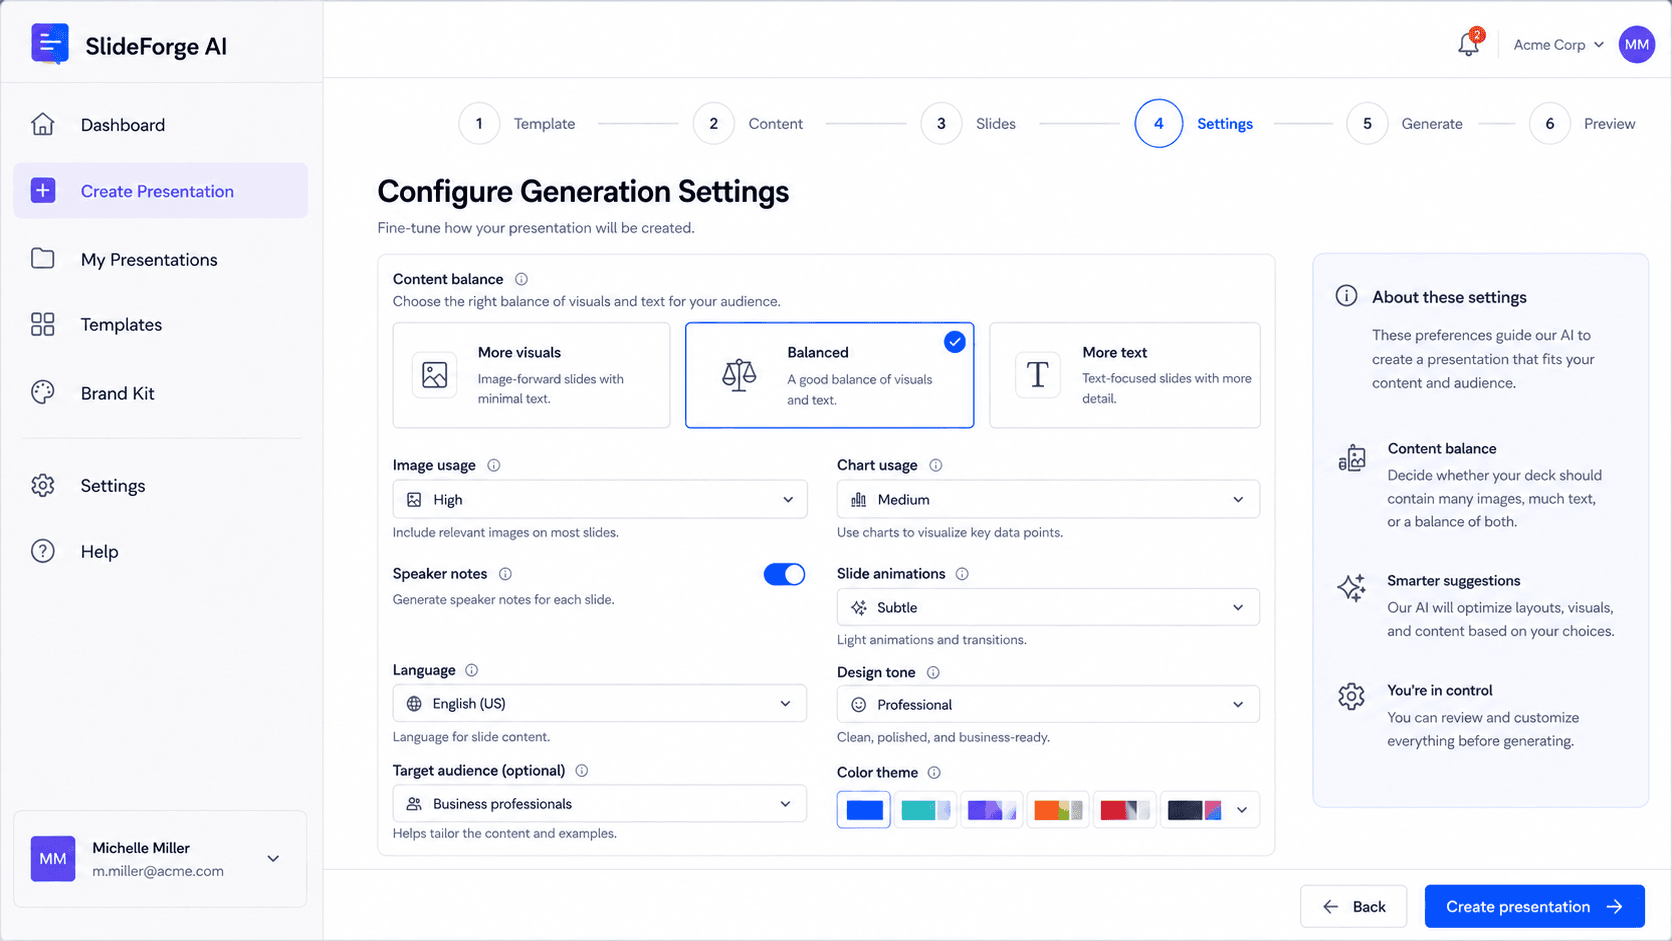
Task: Click info icon next to Slide animations
Action: pos(962,574)
